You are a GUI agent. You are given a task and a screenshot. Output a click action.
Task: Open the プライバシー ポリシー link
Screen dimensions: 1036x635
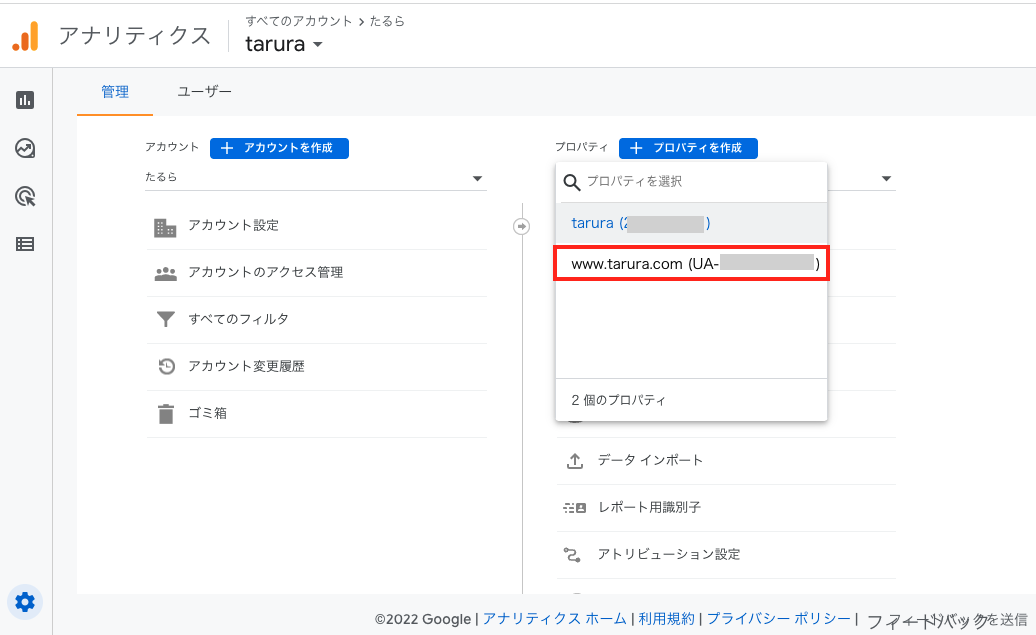tap(779, 619)
